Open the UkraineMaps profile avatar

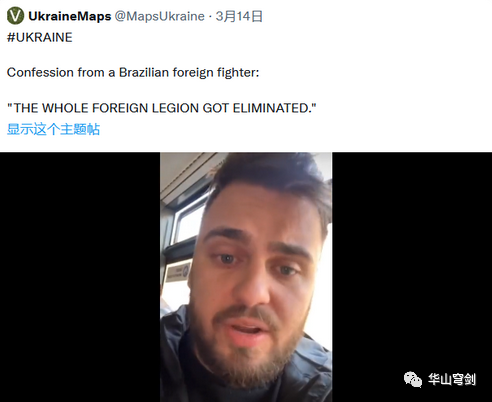point(15,16)
